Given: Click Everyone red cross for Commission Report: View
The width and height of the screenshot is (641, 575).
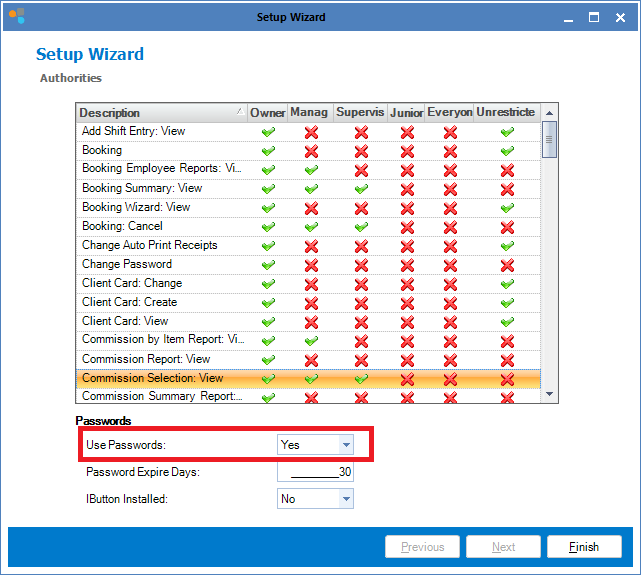Looking at the screenshot, I should pyautogui.click(x=450, y=360).
